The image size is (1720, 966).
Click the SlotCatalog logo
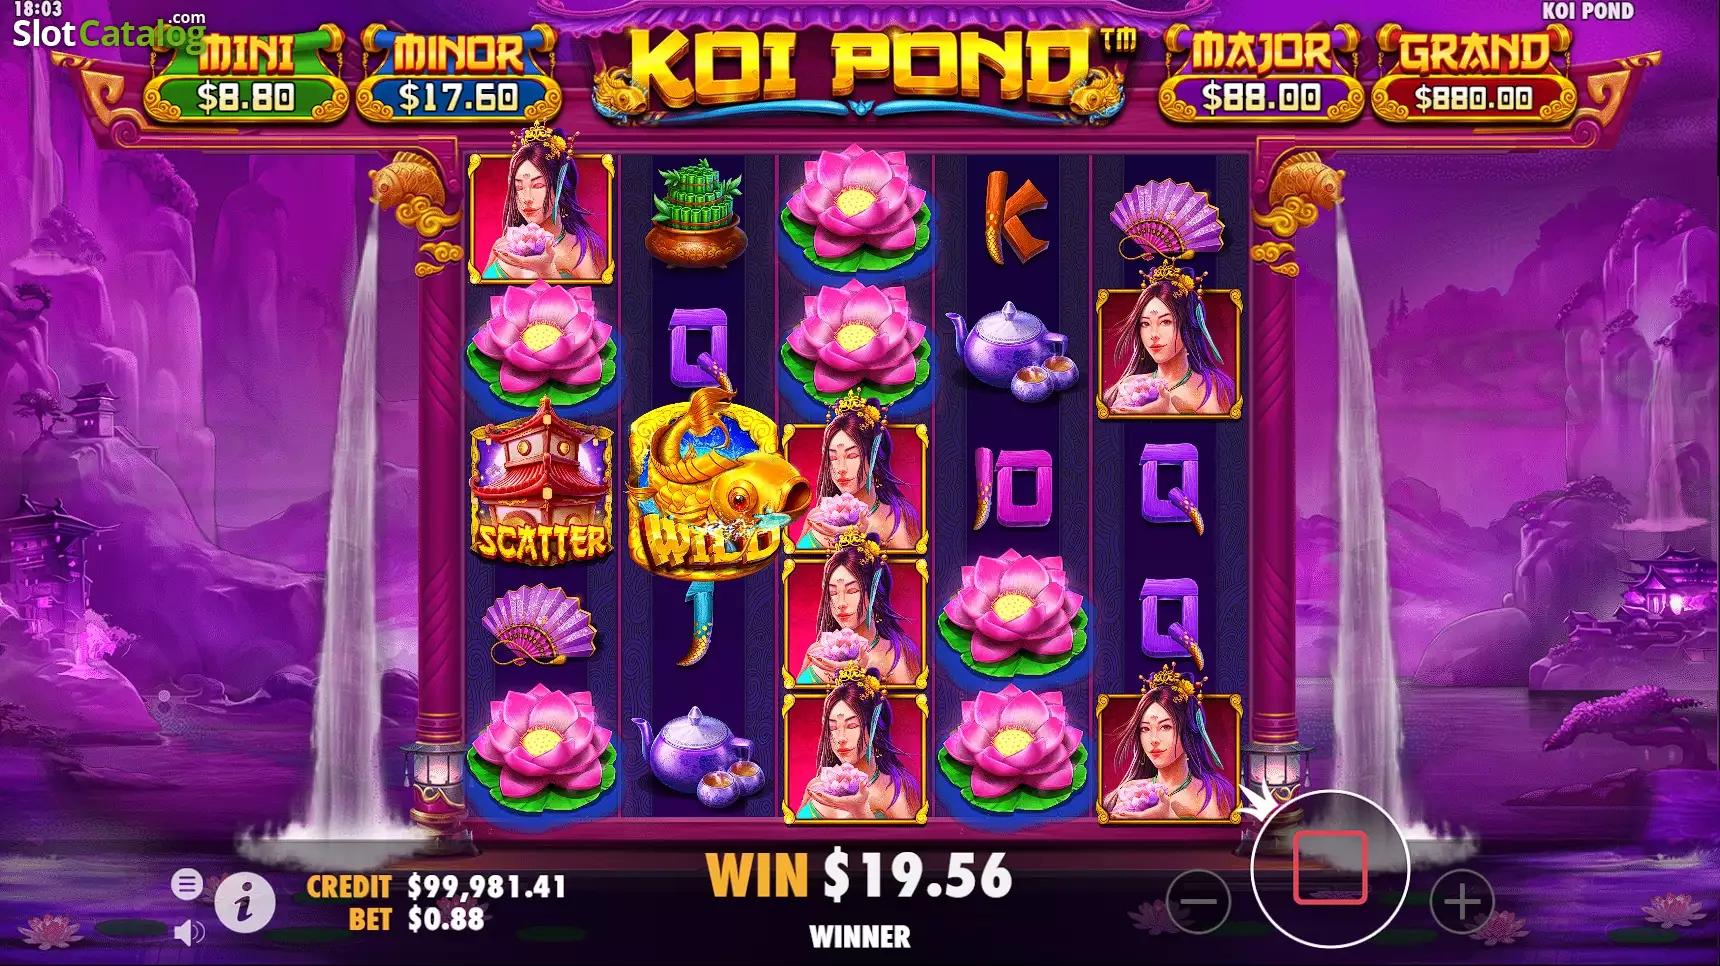tap(108, 32)
